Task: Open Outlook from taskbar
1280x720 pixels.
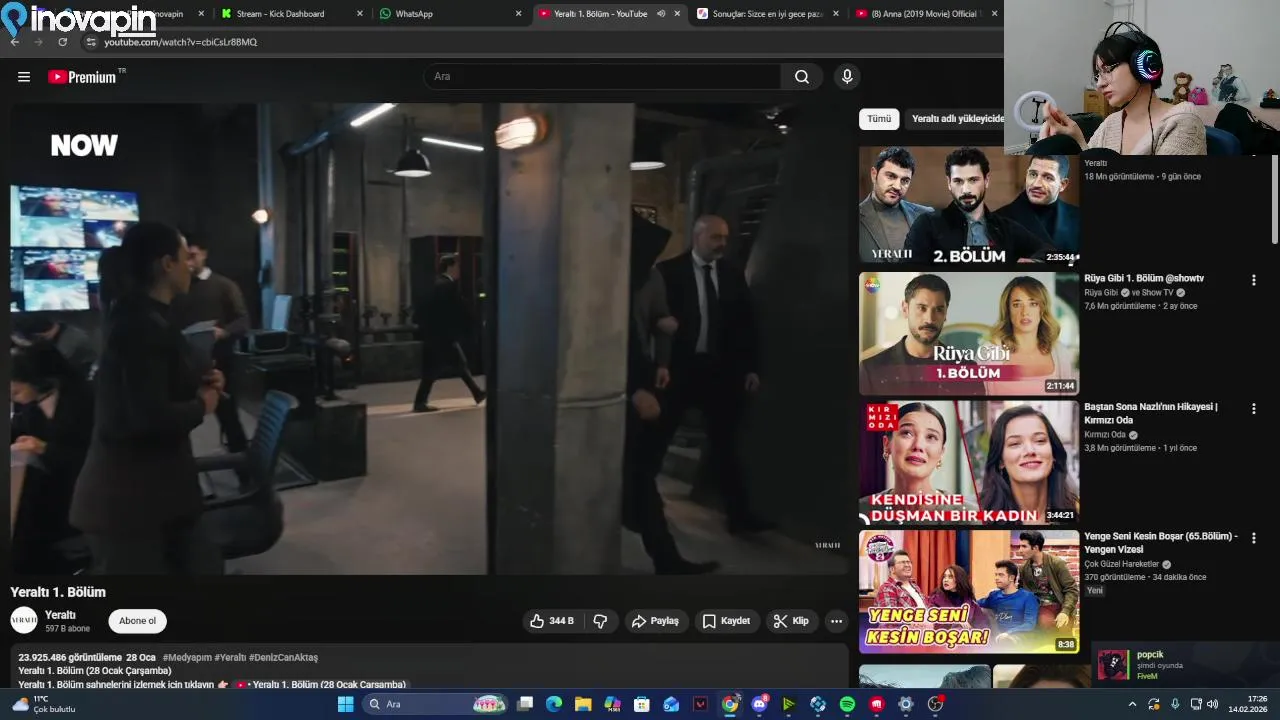Action: (671, 704)
